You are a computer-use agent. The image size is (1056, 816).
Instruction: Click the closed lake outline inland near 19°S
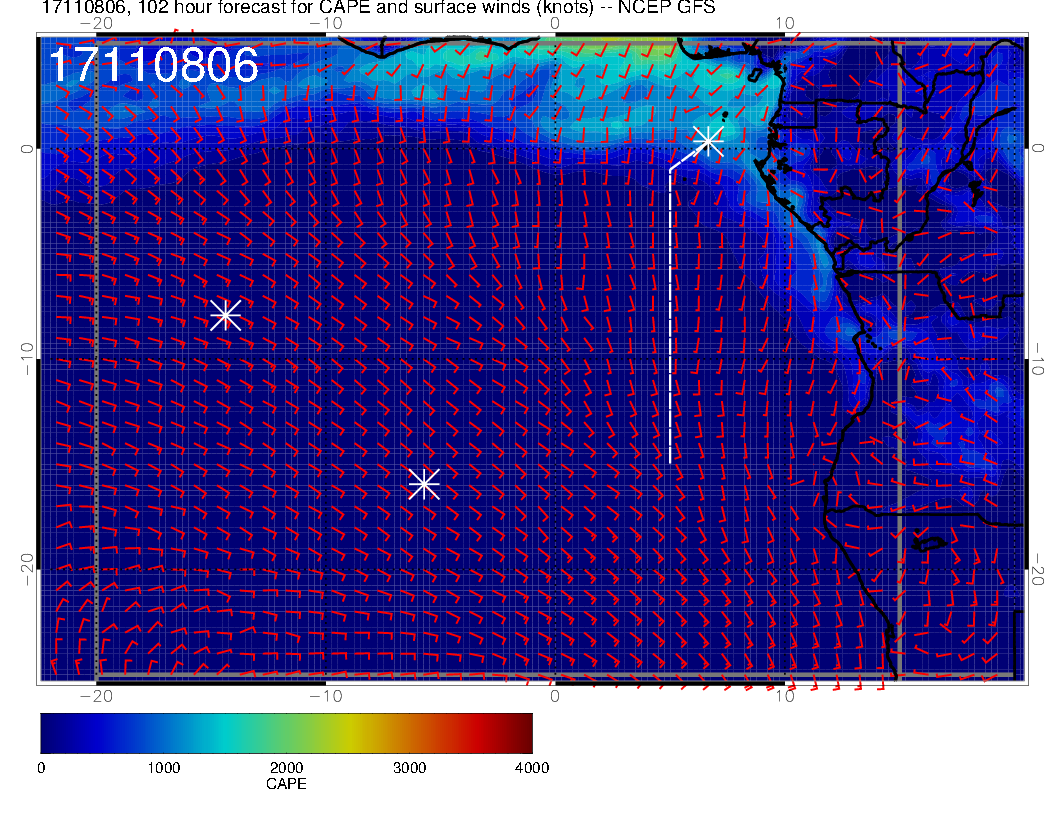point(929,543)
